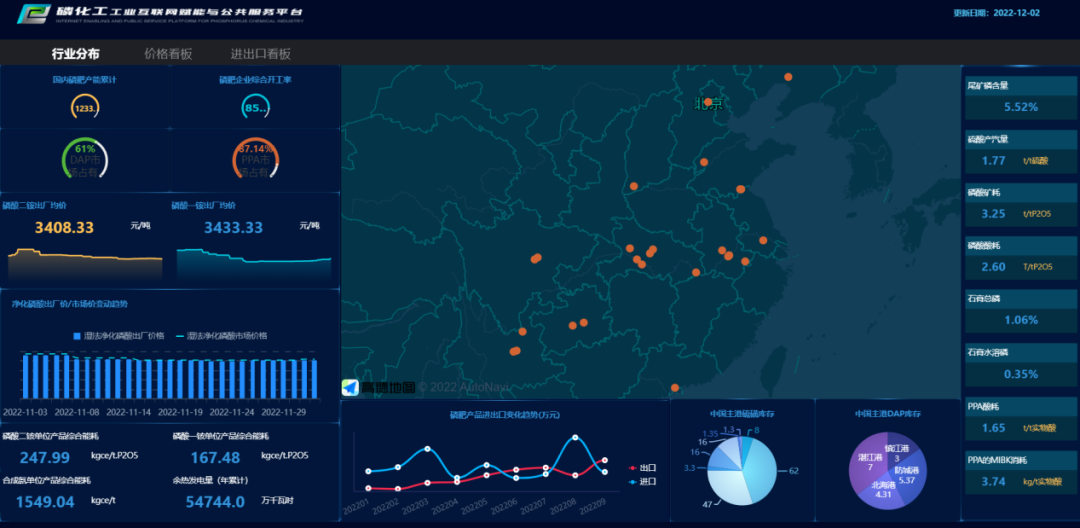Click the 202205 axis label on trend chart

(x=475, y=507)
